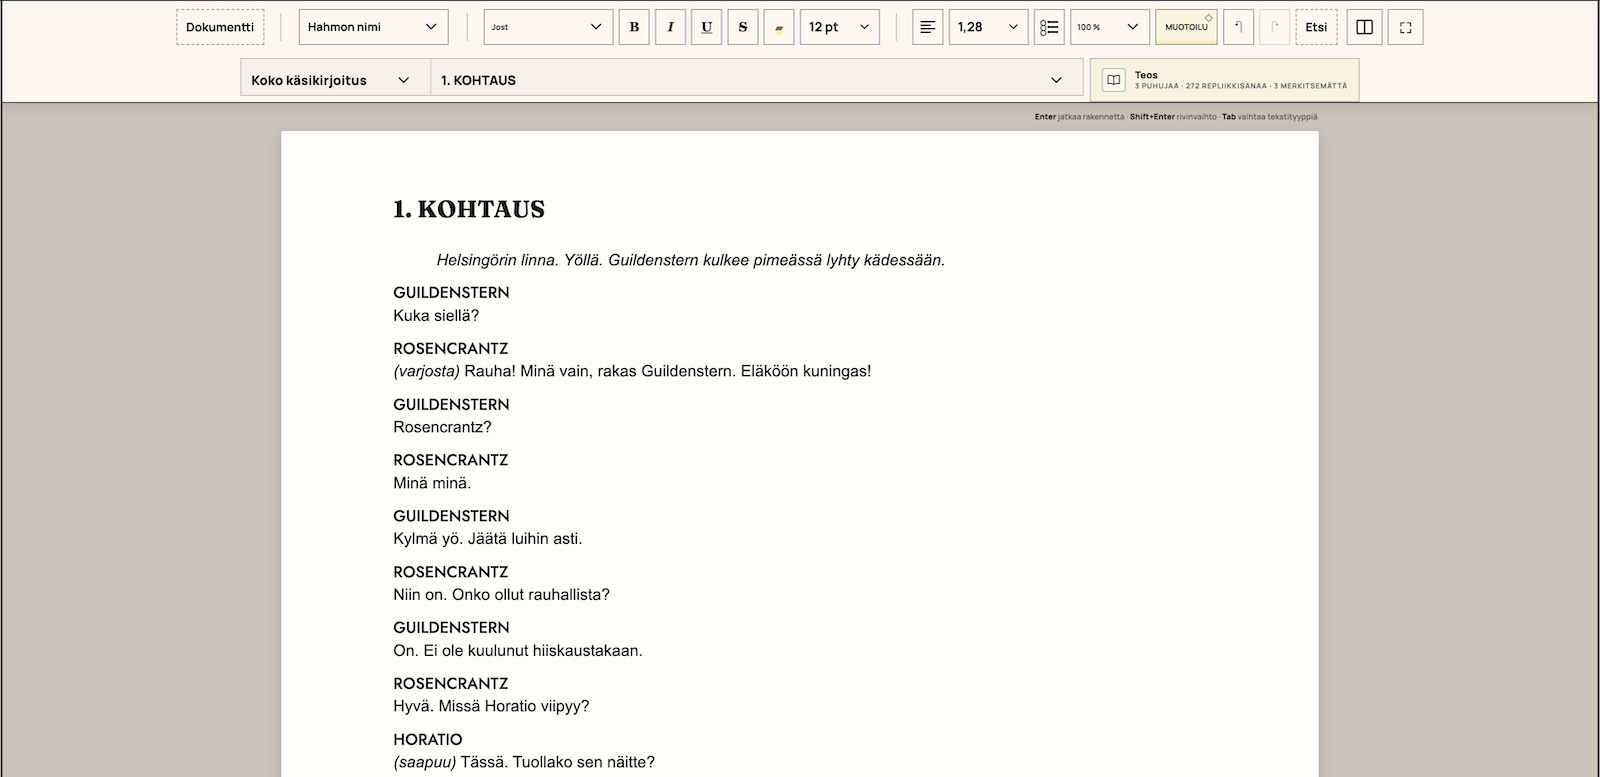Click the text alignment icon
The width and height of the screenshot is (1600, 777).
(927, 27)
